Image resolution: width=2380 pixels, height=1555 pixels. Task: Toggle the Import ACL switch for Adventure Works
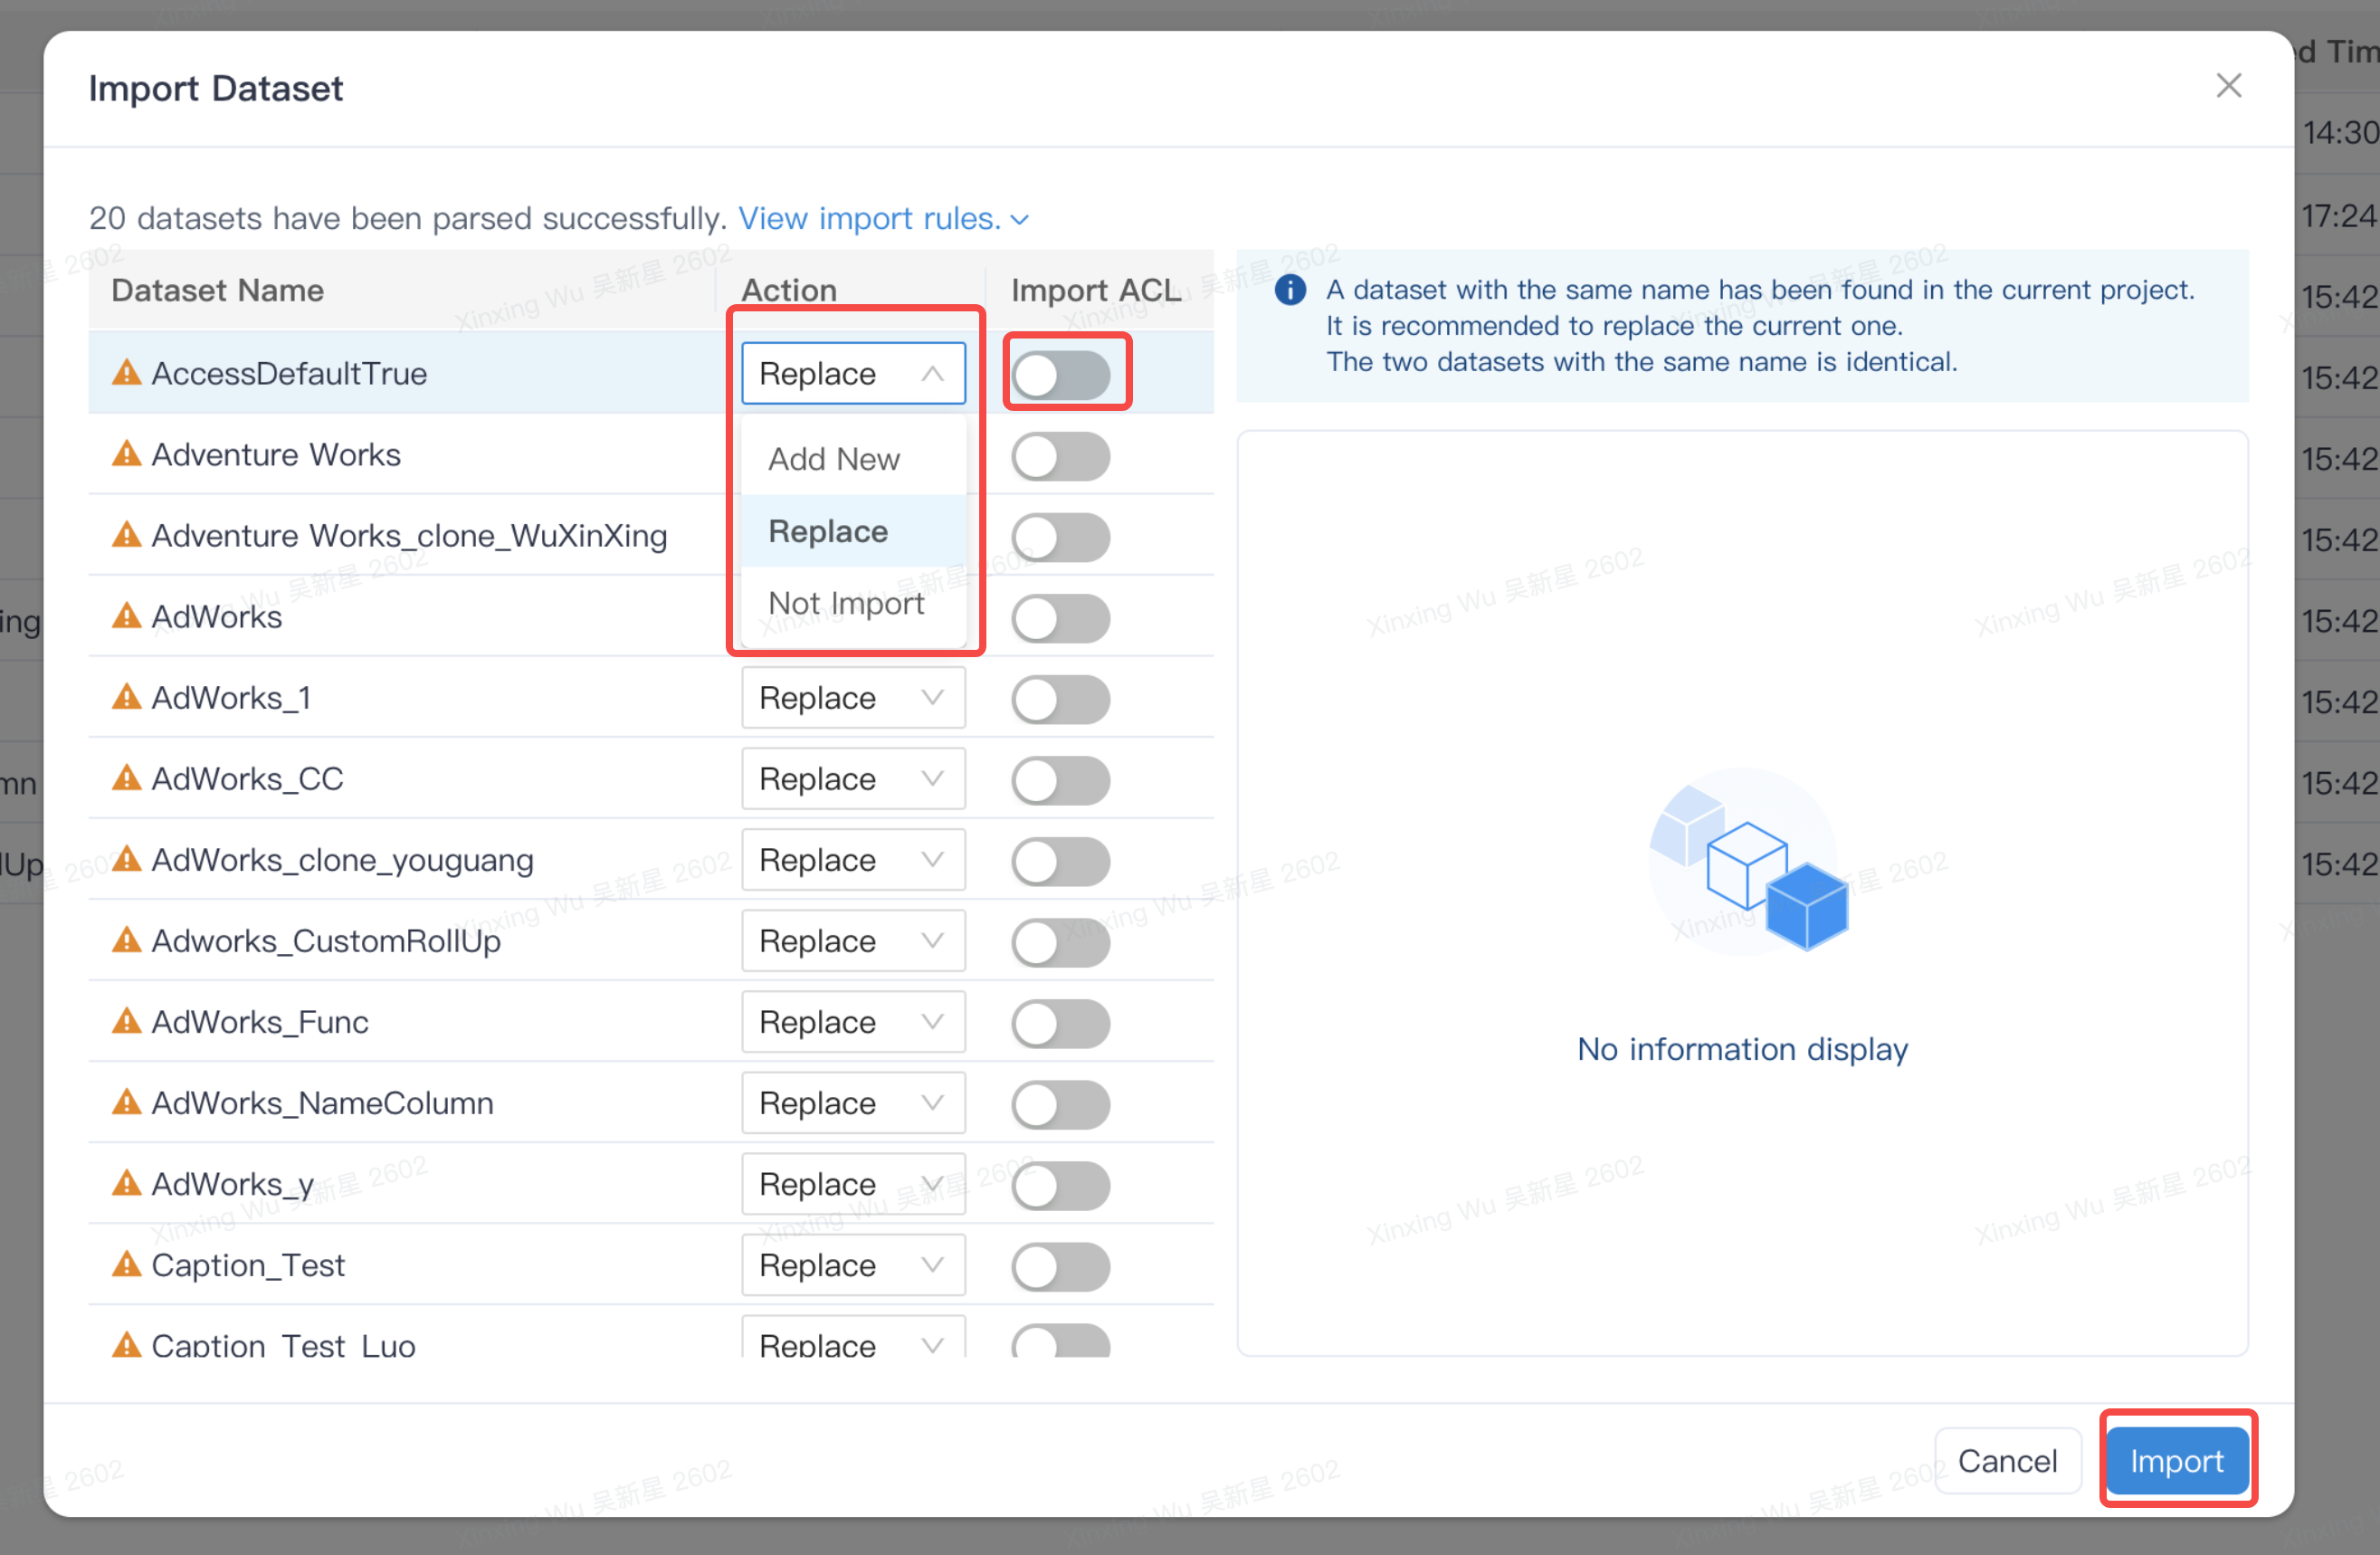click(x=1063, y=454)
